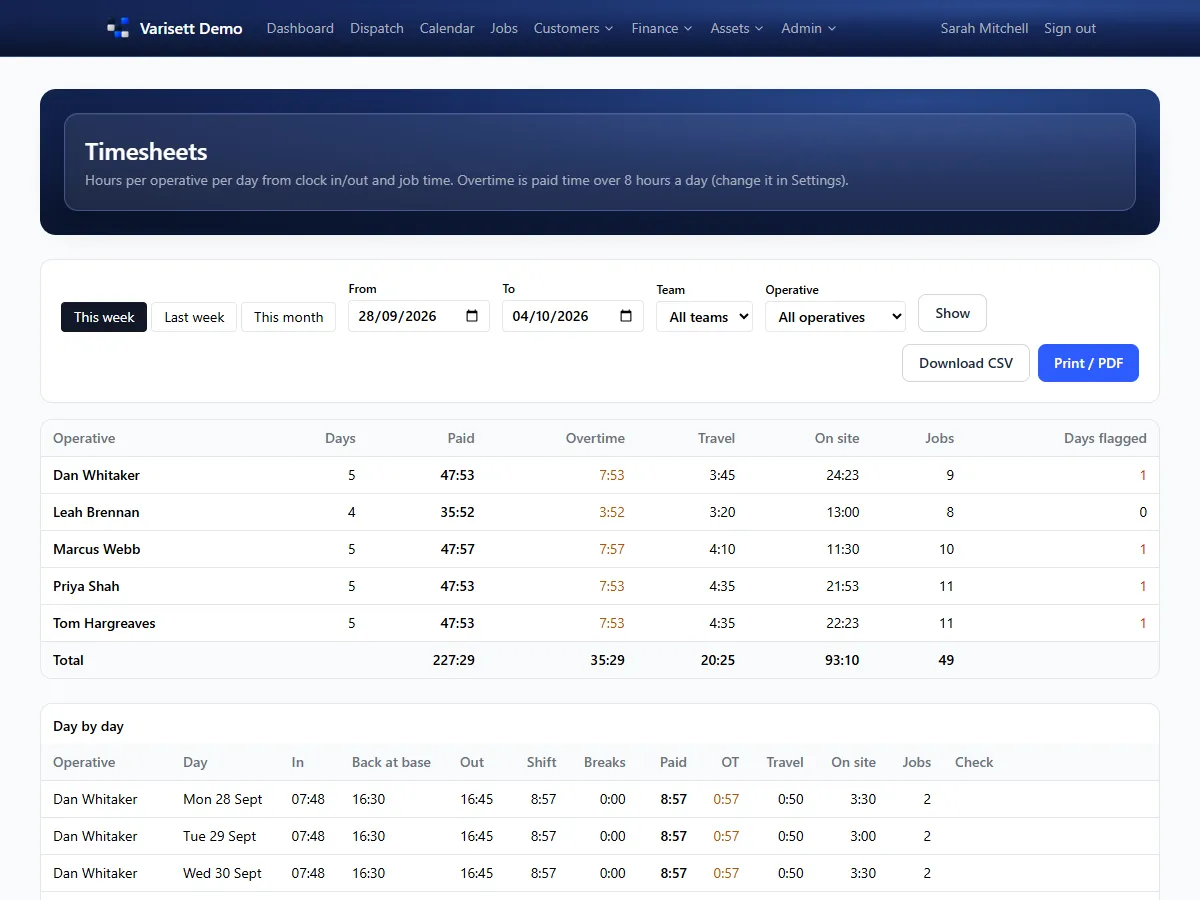Click Marcus Webb's travel 4:10

(722, 549)
